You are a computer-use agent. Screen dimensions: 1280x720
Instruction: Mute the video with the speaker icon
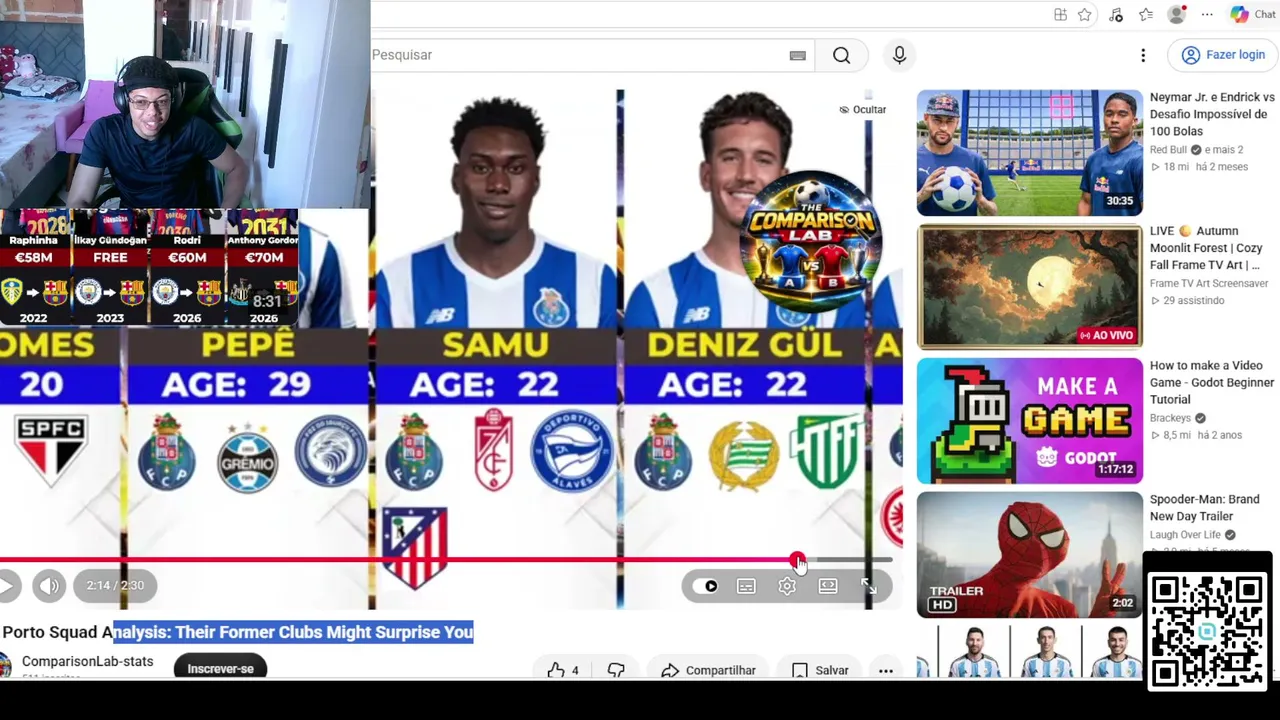pos(49,586)
